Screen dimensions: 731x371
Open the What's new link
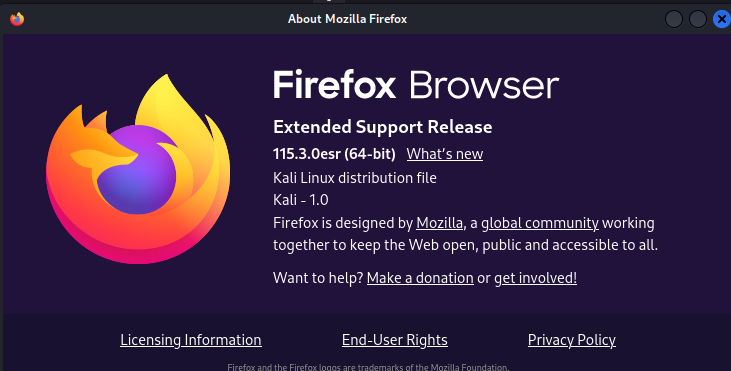coord(445,154)
